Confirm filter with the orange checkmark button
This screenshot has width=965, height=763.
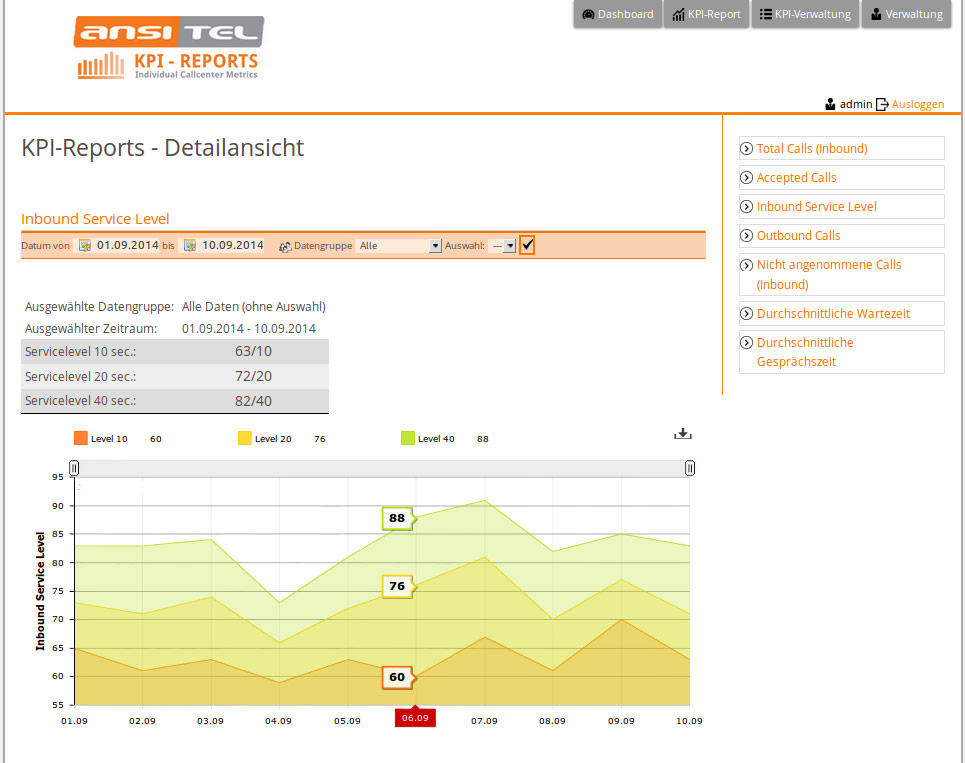(527, 245)
